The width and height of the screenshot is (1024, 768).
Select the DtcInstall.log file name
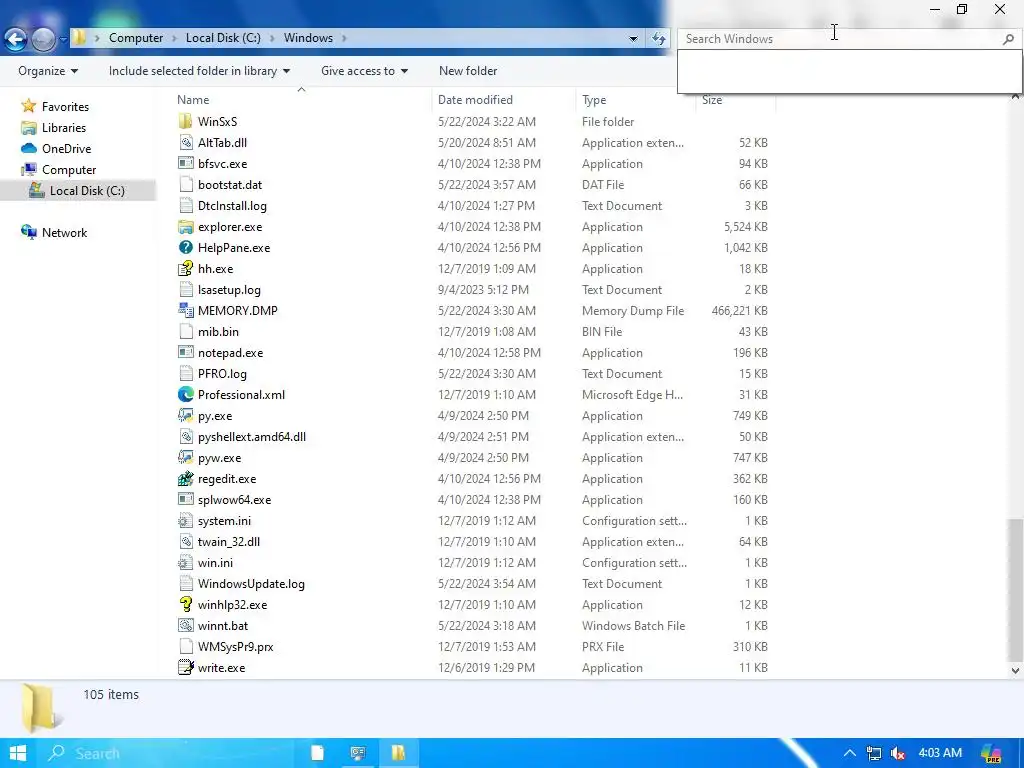pos(232,205)
